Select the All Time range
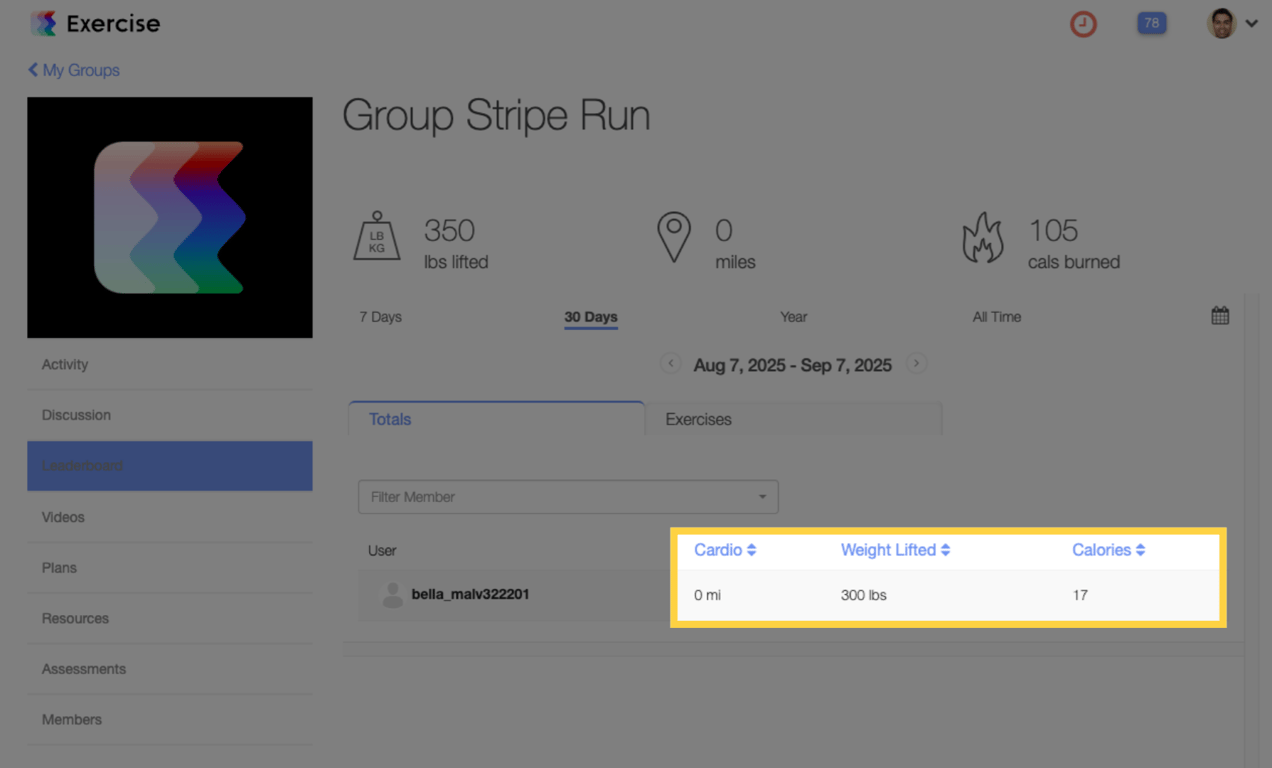This screenshot has height=768, width=1272. pos(997,317)
